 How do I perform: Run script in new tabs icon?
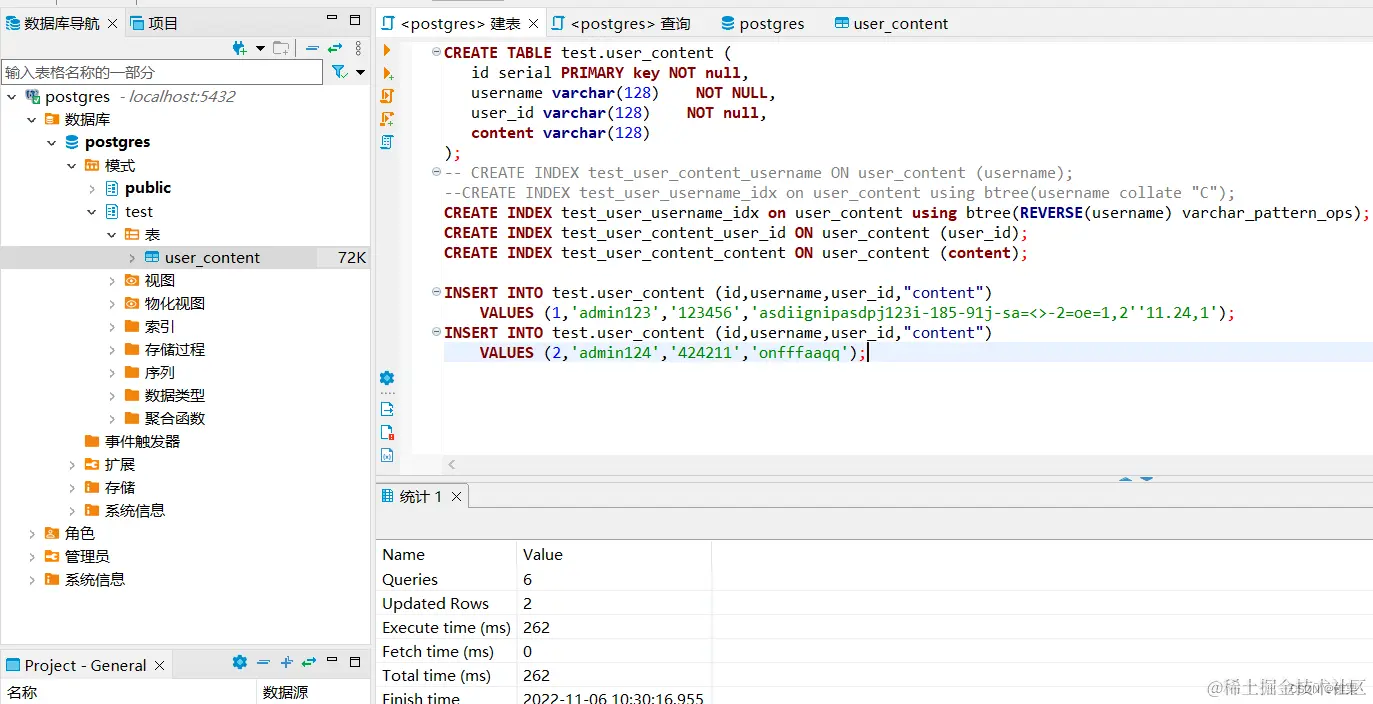[x=387, y=119]
